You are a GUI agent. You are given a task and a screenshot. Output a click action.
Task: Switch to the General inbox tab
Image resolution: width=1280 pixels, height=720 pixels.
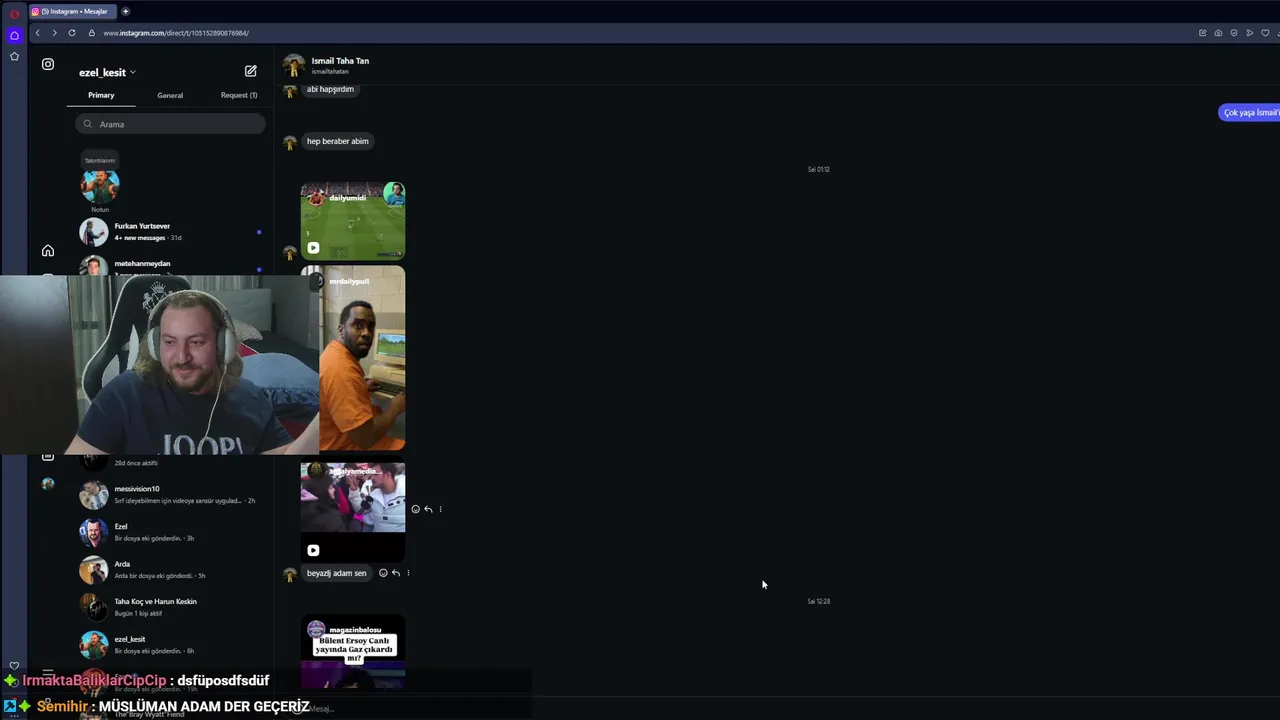170,95
